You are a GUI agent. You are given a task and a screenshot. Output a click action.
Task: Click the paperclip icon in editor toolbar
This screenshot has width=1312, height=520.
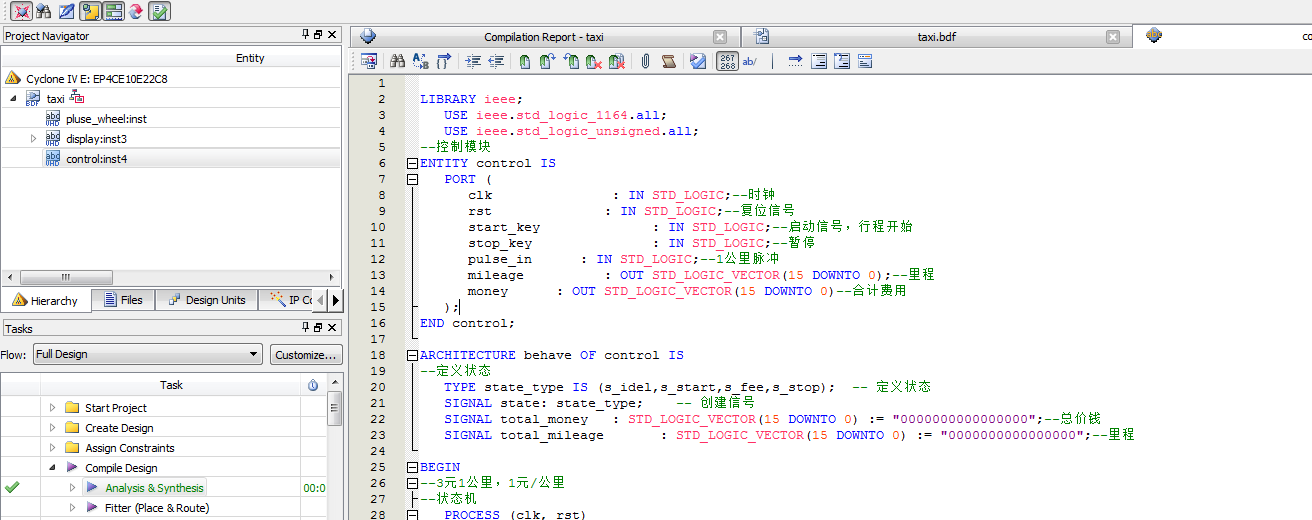(645, 61)
